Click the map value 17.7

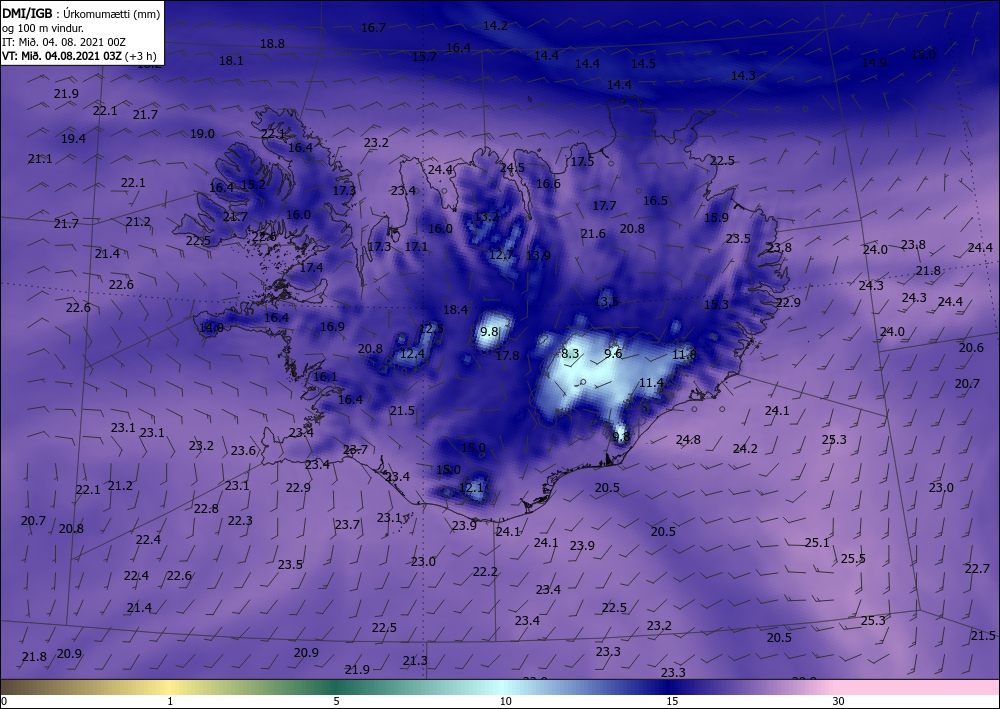[x=605, y=206]
